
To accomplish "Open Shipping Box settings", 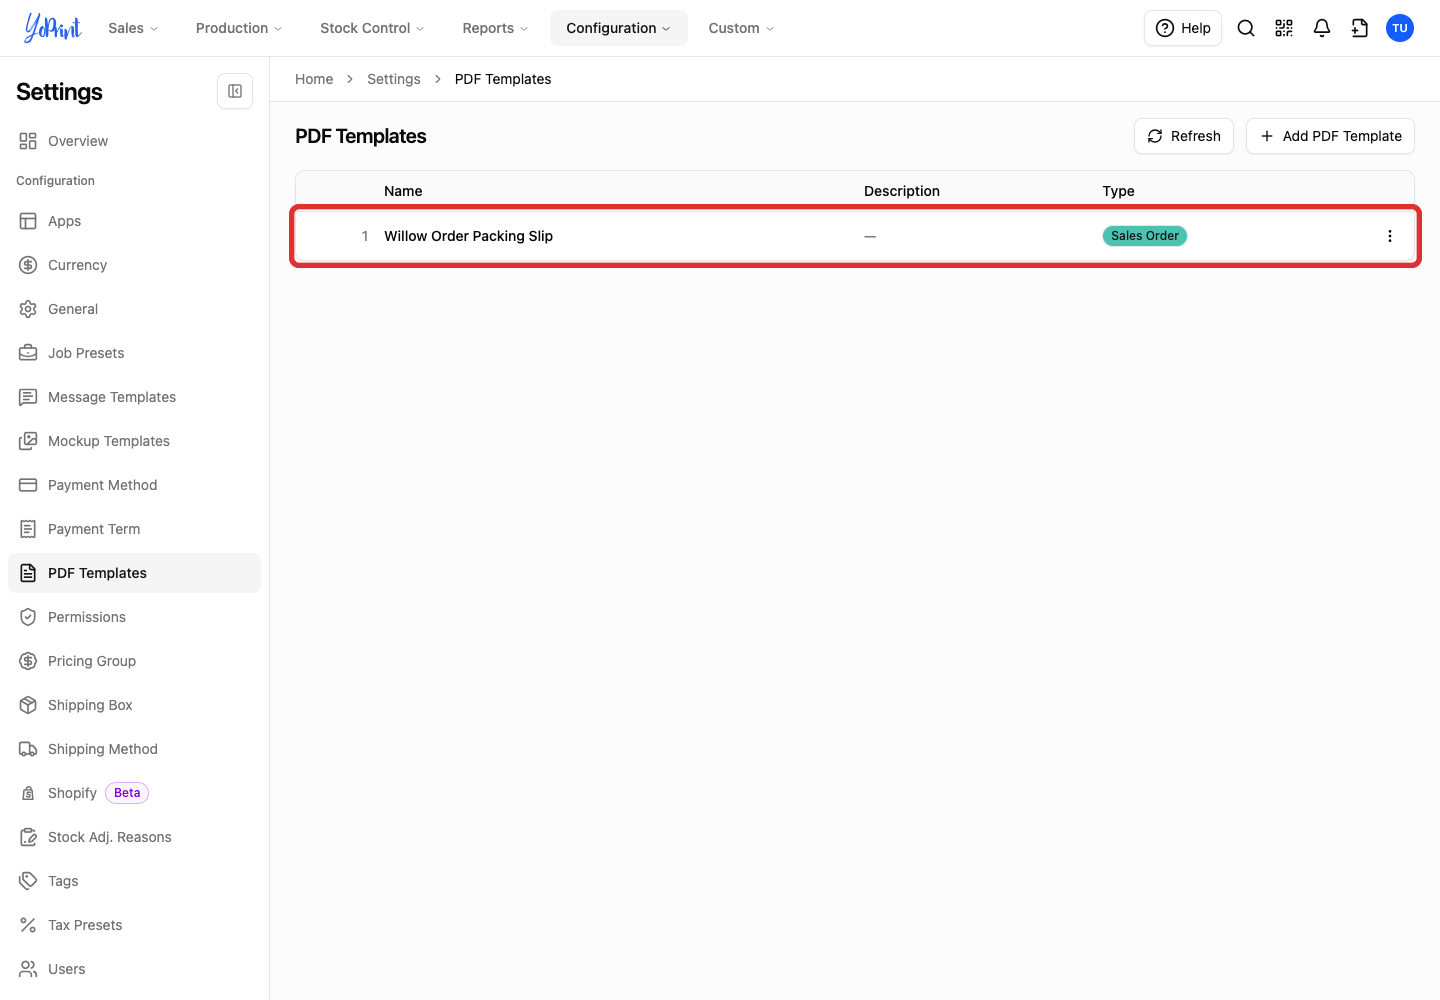I will coord(134,705).
